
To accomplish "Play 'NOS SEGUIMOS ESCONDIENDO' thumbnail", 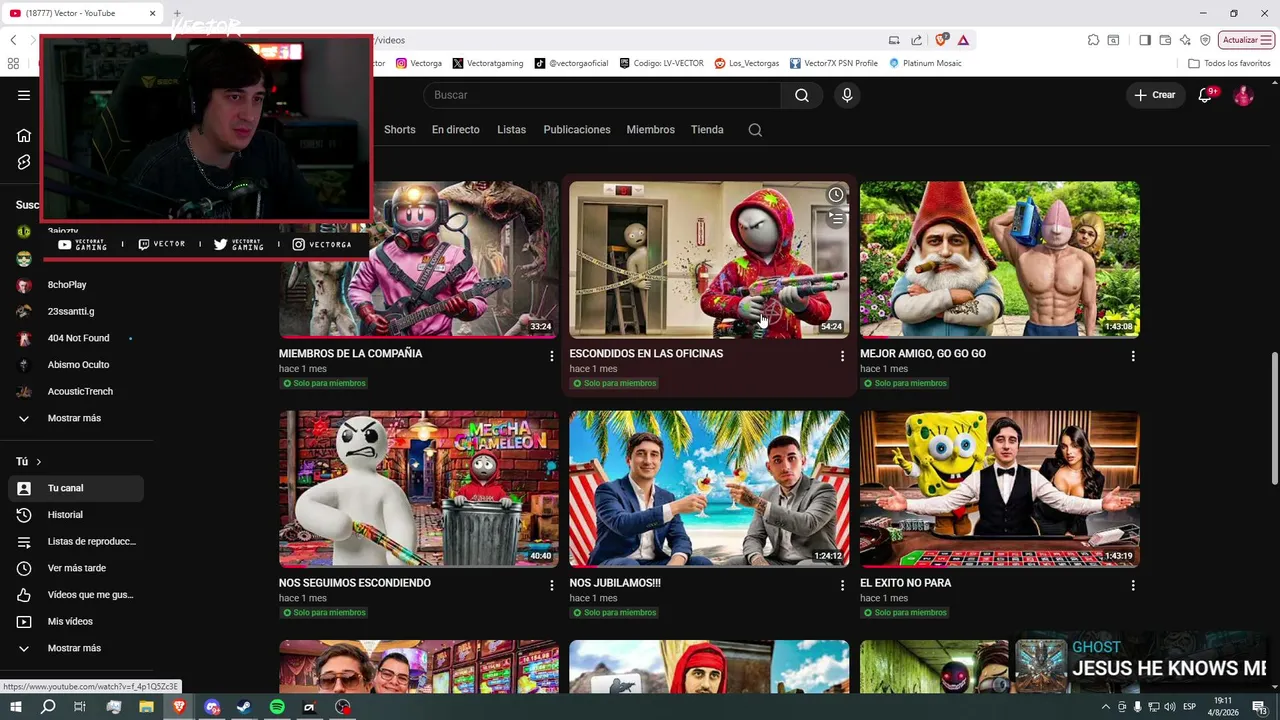I will pos(419,489).
